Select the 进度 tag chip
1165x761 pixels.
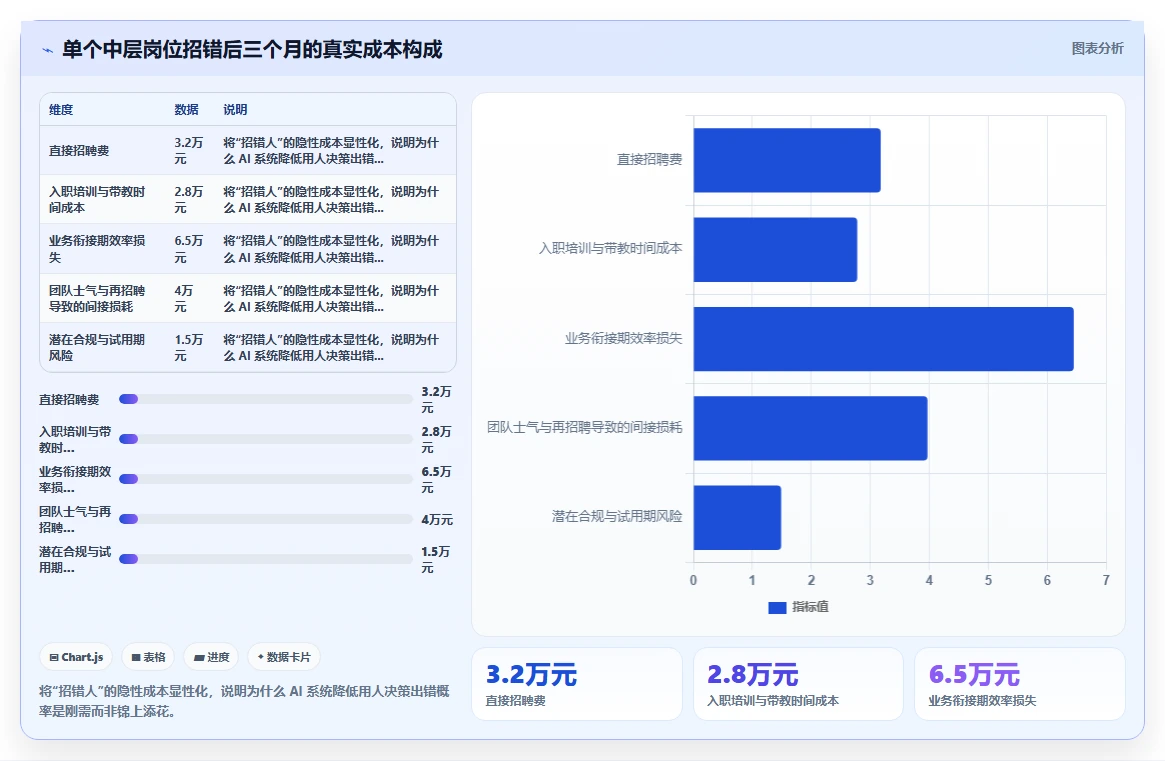pos(211,657)
